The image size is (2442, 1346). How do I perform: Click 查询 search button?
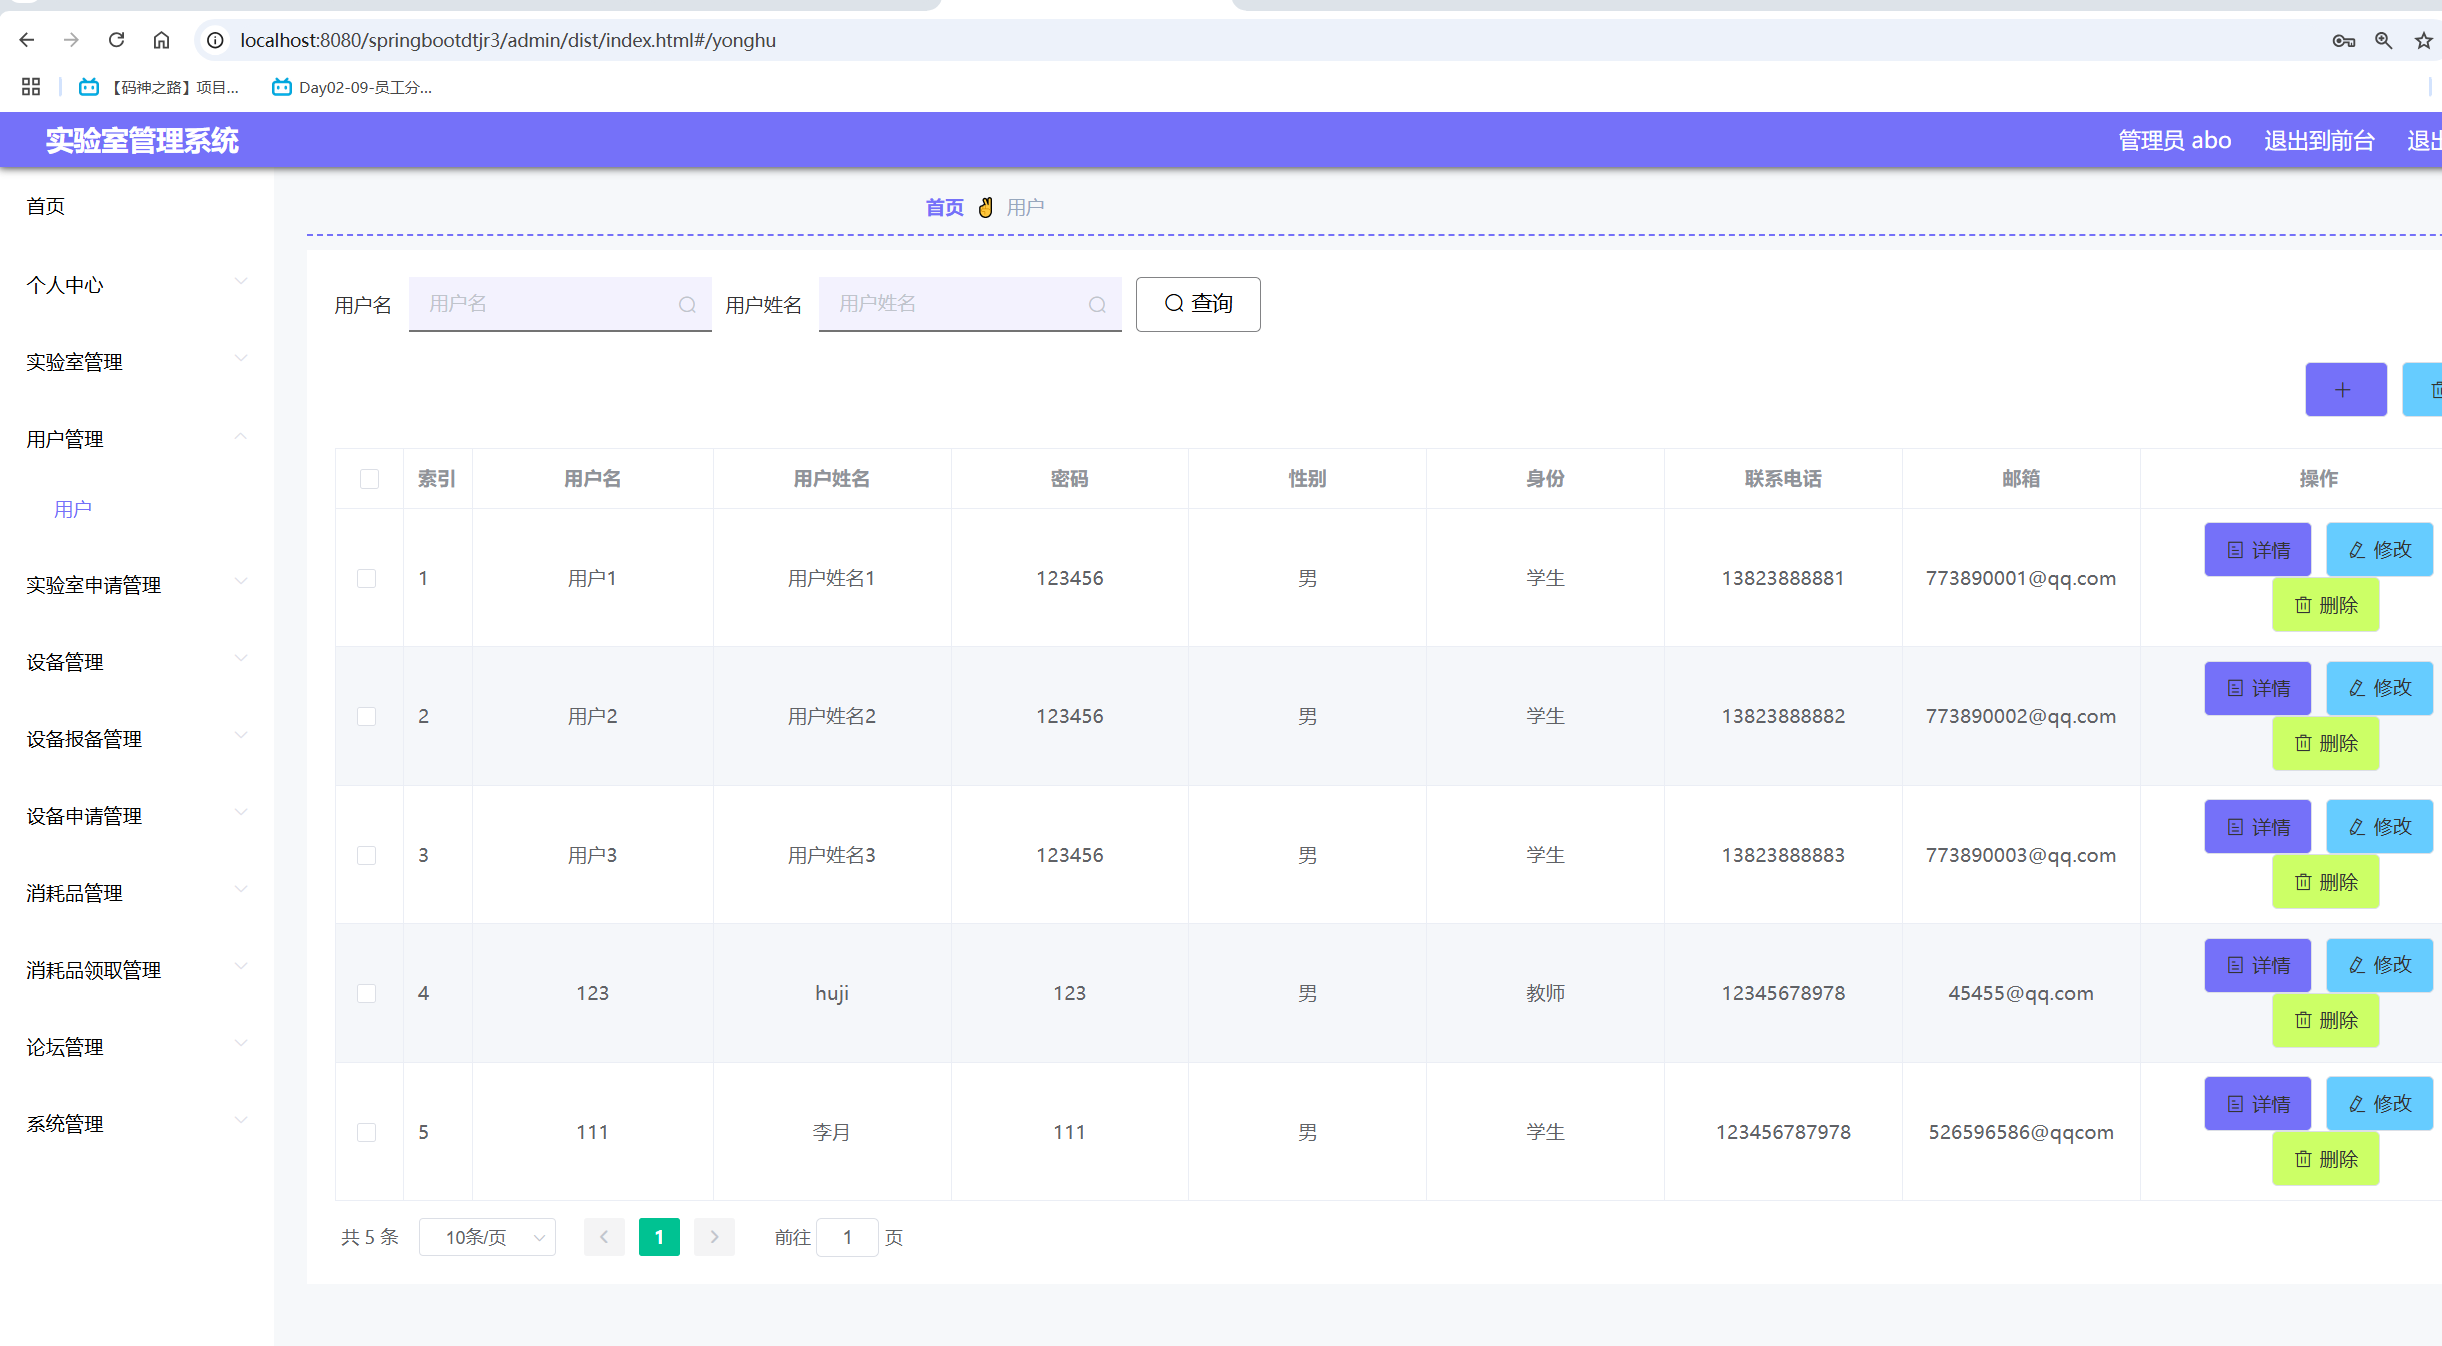1198,304
